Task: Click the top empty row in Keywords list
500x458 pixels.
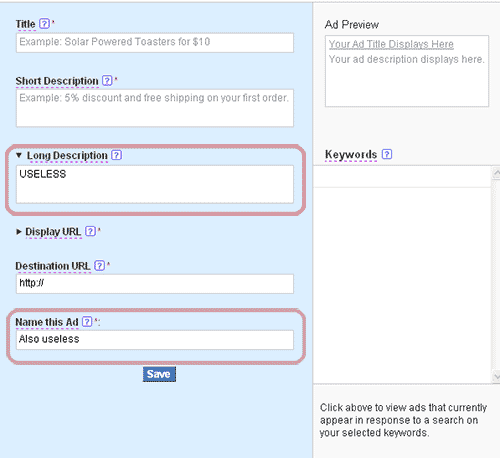Action: 402,177
